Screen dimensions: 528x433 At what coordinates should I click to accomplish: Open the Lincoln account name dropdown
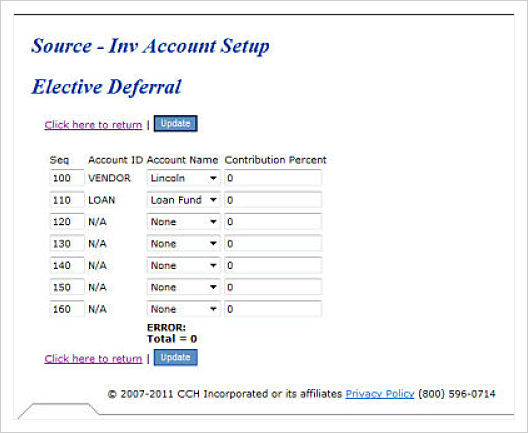184,178
